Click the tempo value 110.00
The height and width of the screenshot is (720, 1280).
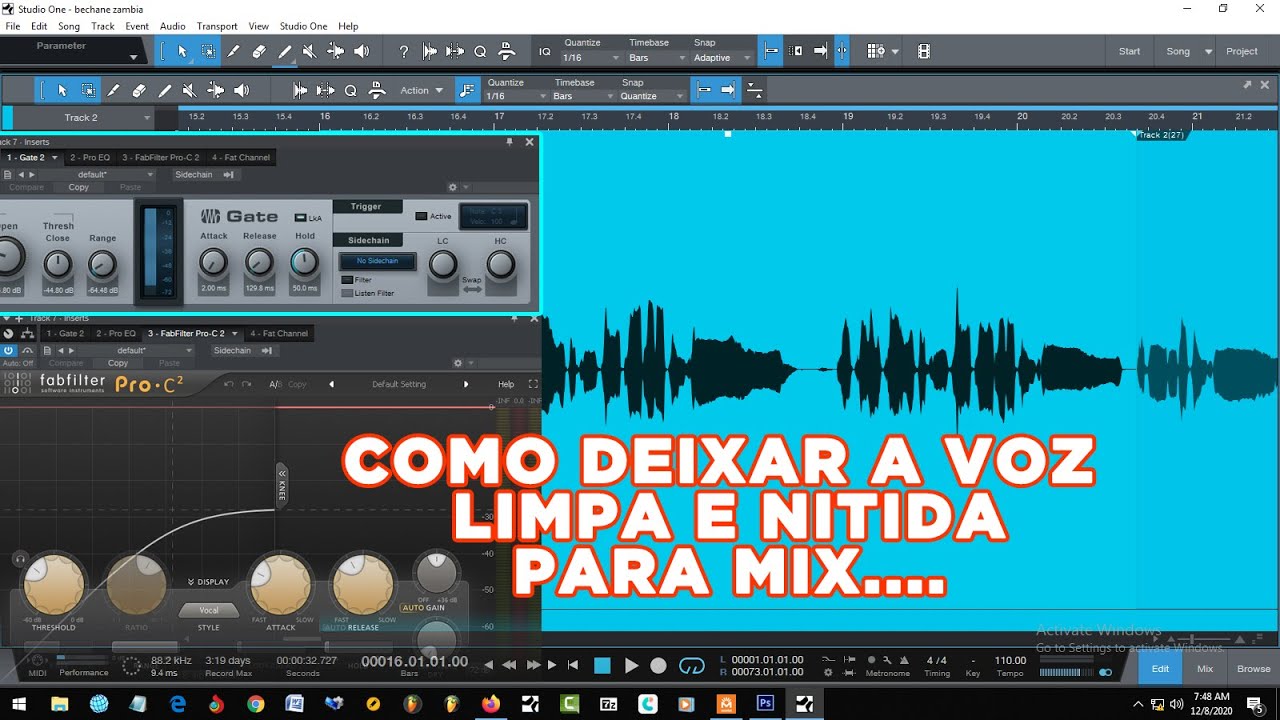[1010, 660]
